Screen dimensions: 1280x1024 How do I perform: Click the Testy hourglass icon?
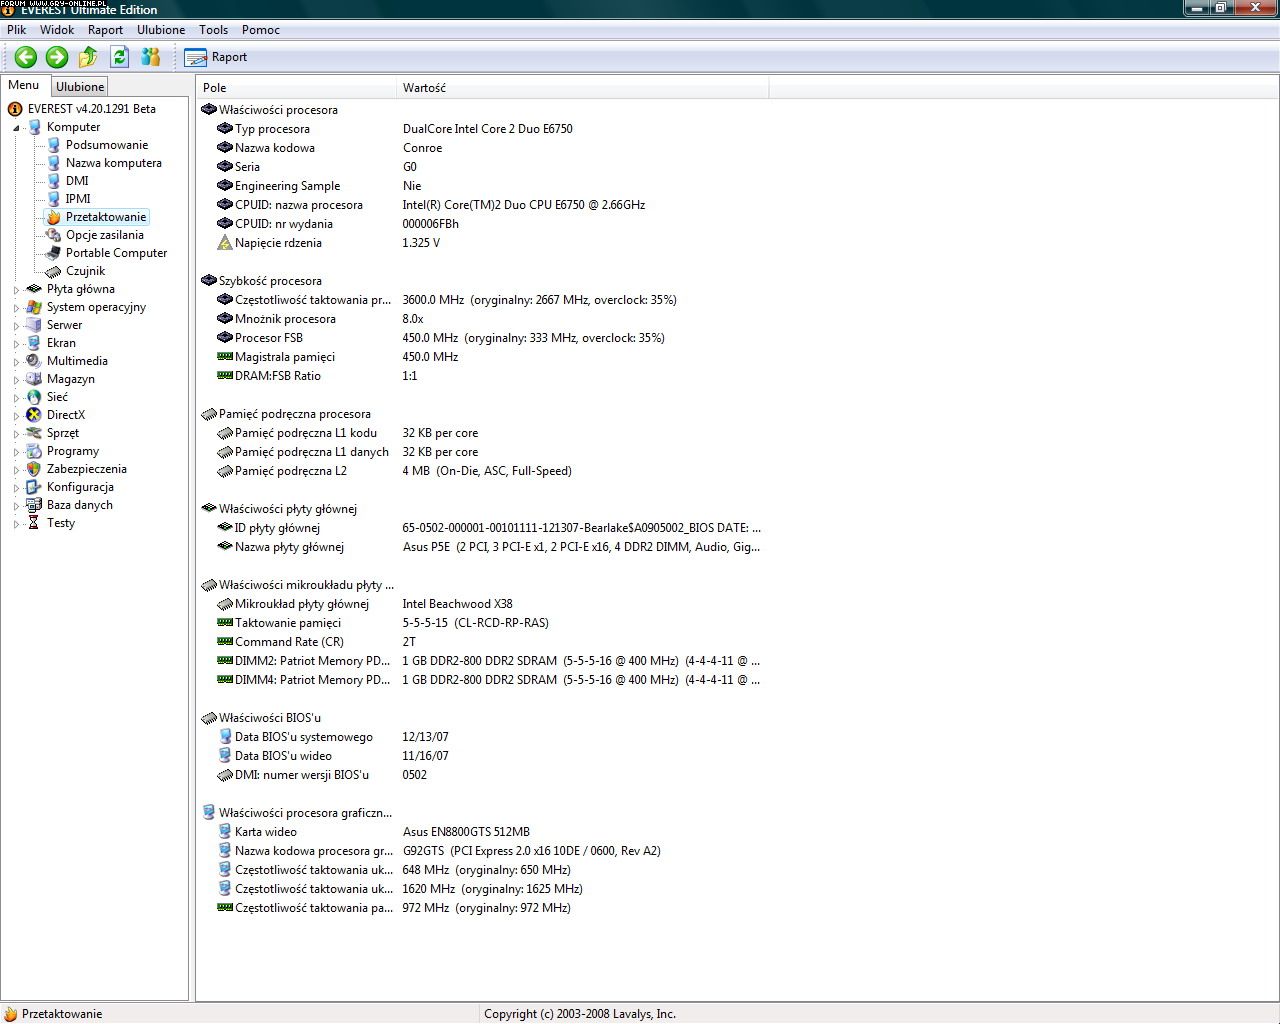[34, 523]
